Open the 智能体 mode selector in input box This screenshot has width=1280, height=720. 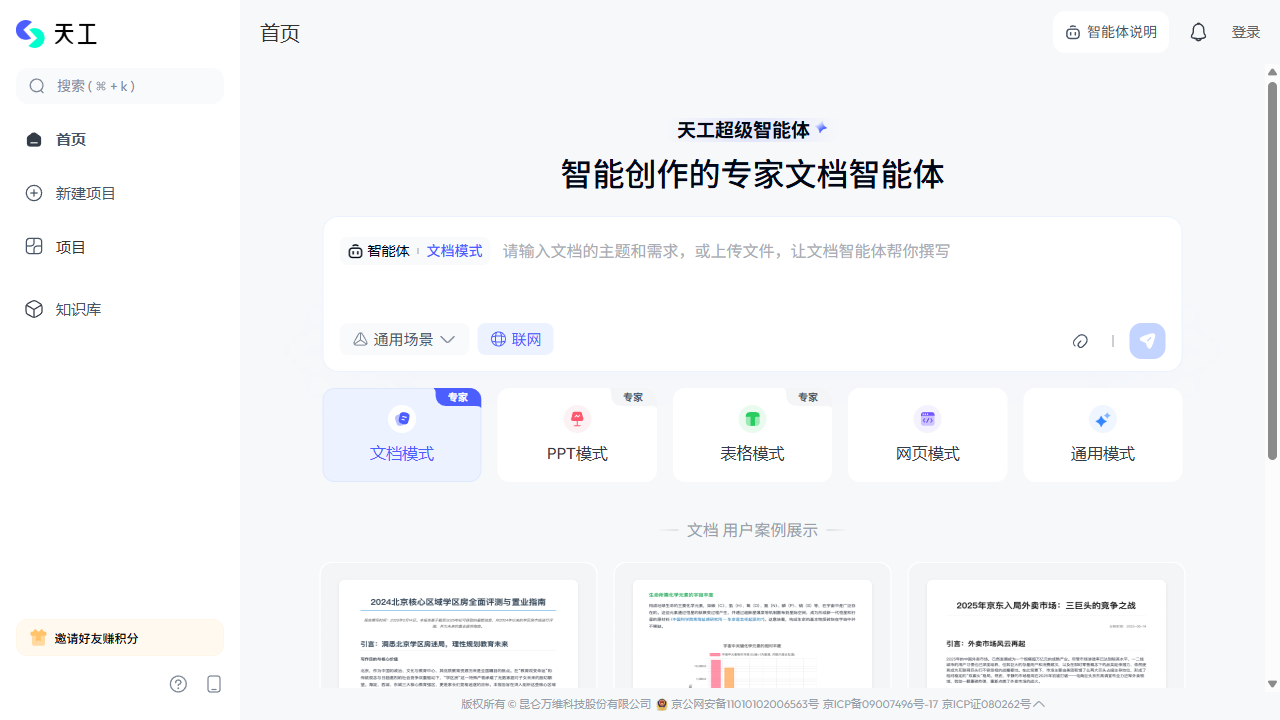379,251
